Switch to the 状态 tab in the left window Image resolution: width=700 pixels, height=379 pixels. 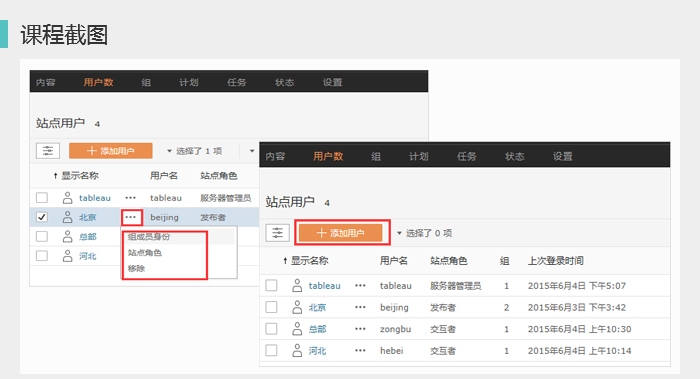(x=284, y=82)
